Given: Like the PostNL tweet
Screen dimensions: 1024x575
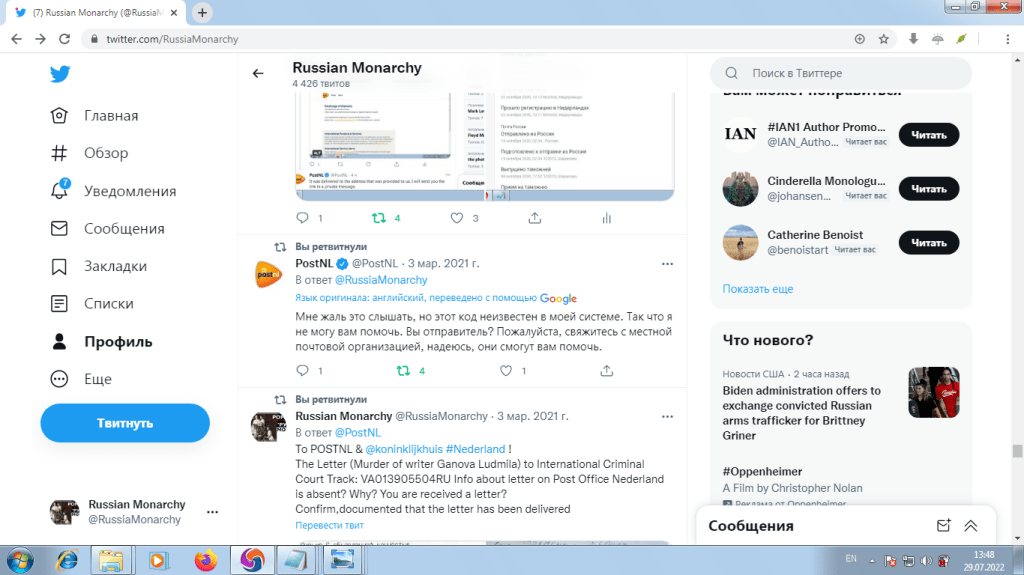Looking at the screenshot, I should [503, 371].
